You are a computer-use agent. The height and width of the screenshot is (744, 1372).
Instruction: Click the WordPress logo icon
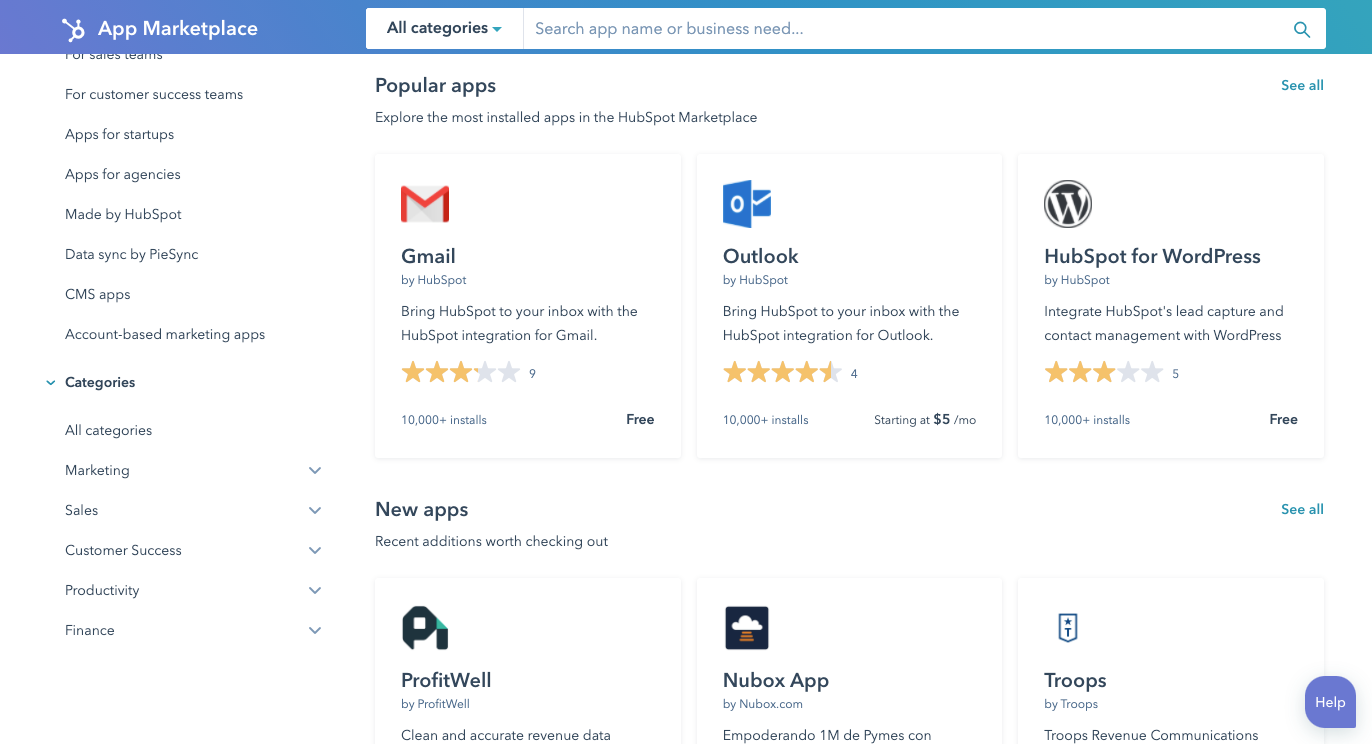(1067, 204)
